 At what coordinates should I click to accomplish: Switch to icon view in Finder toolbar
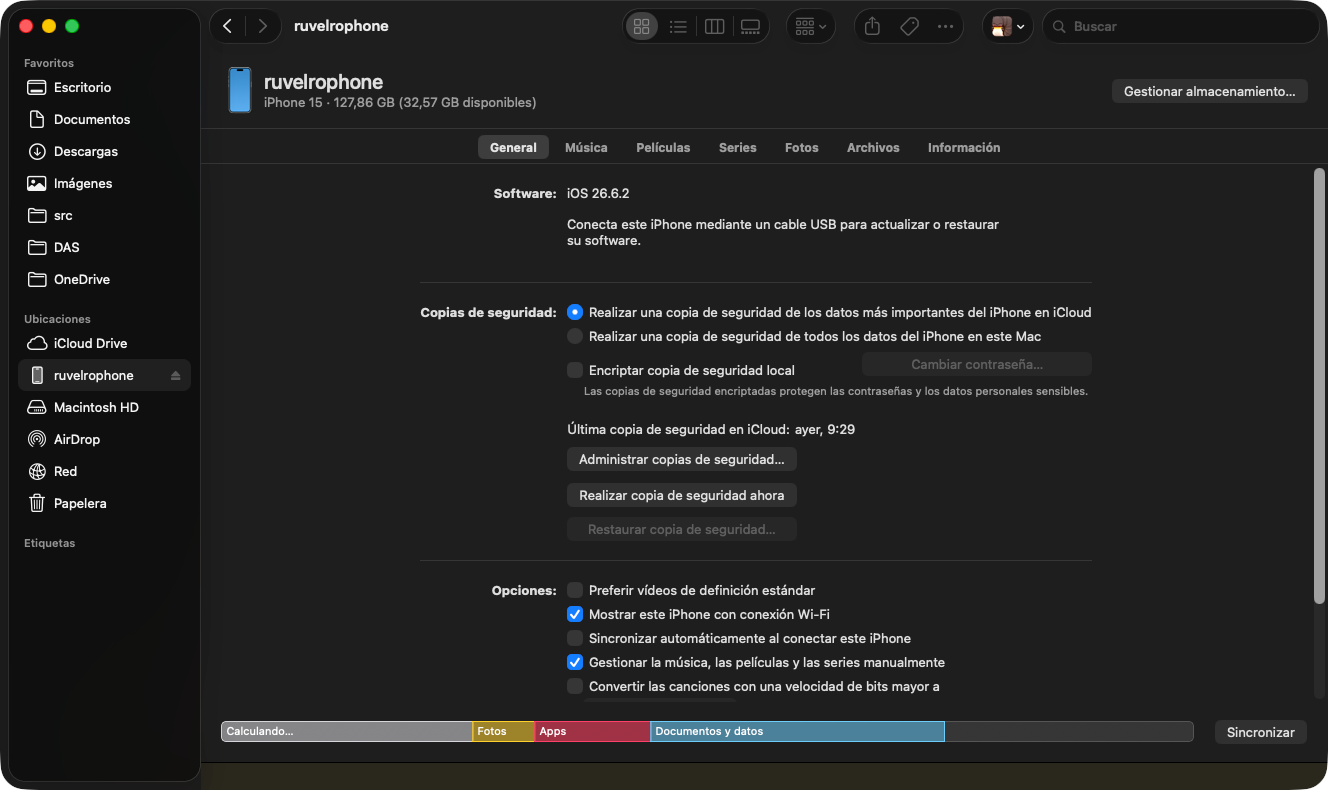642,27
